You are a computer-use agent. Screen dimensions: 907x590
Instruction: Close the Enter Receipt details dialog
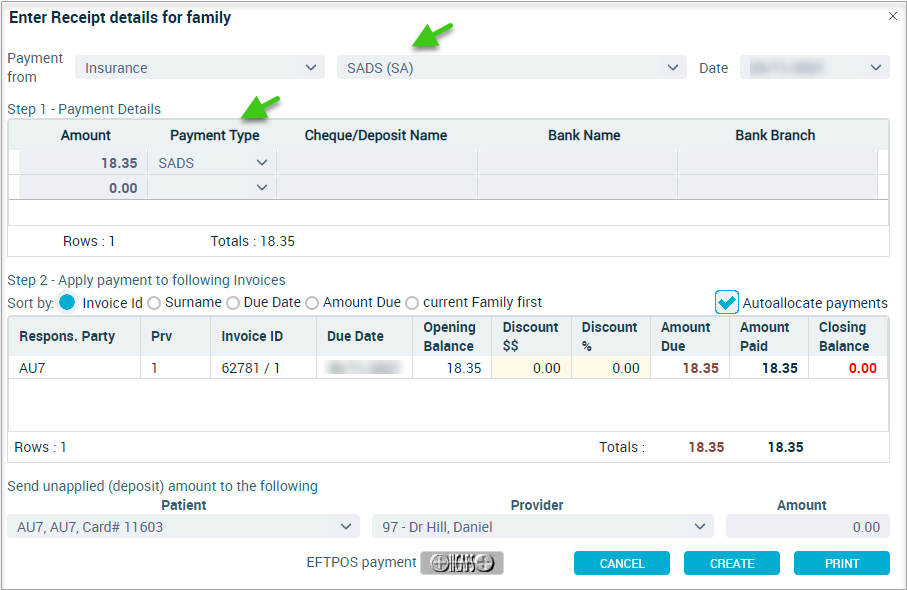(893, 16)
